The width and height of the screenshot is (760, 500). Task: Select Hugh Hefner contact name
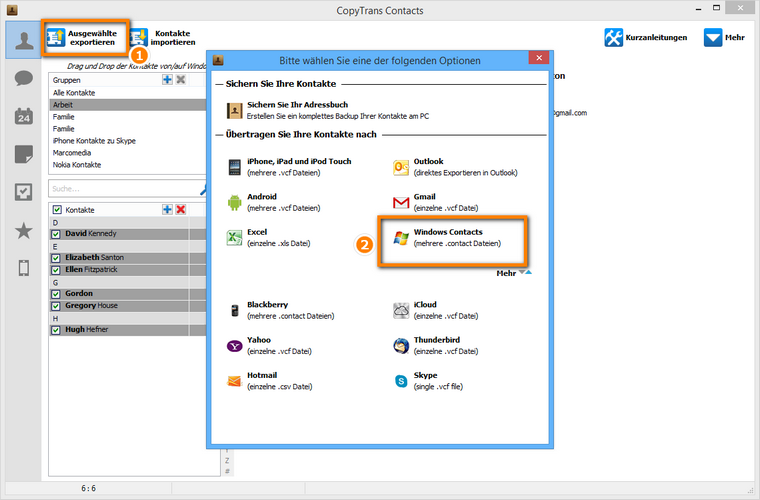[x=87, y=329]
